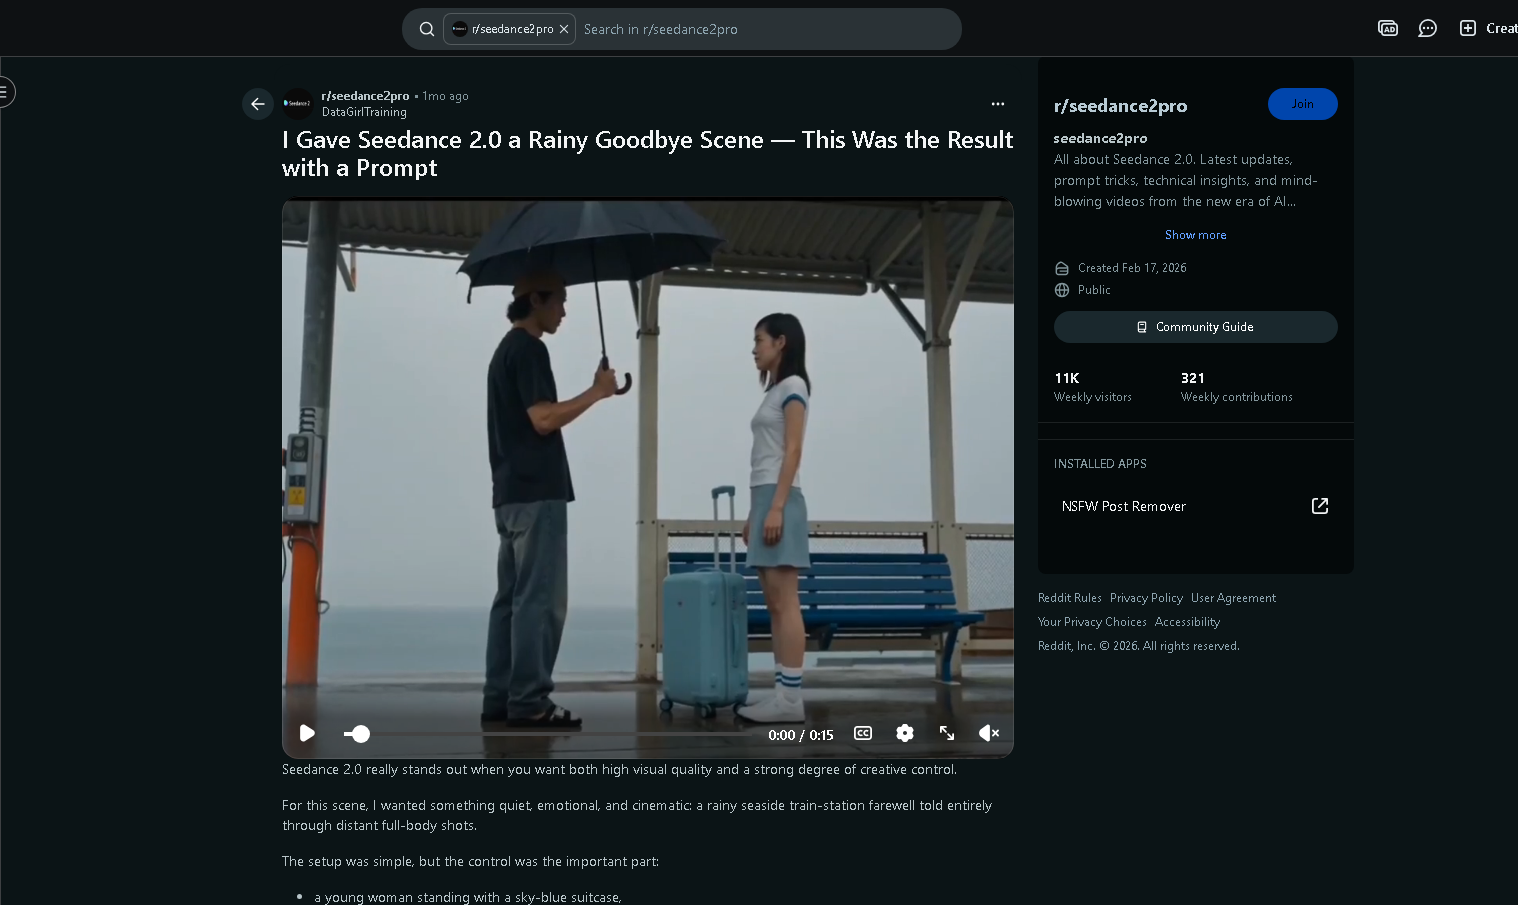Open NSFW Post Remover app

[x=1196, y=506]
